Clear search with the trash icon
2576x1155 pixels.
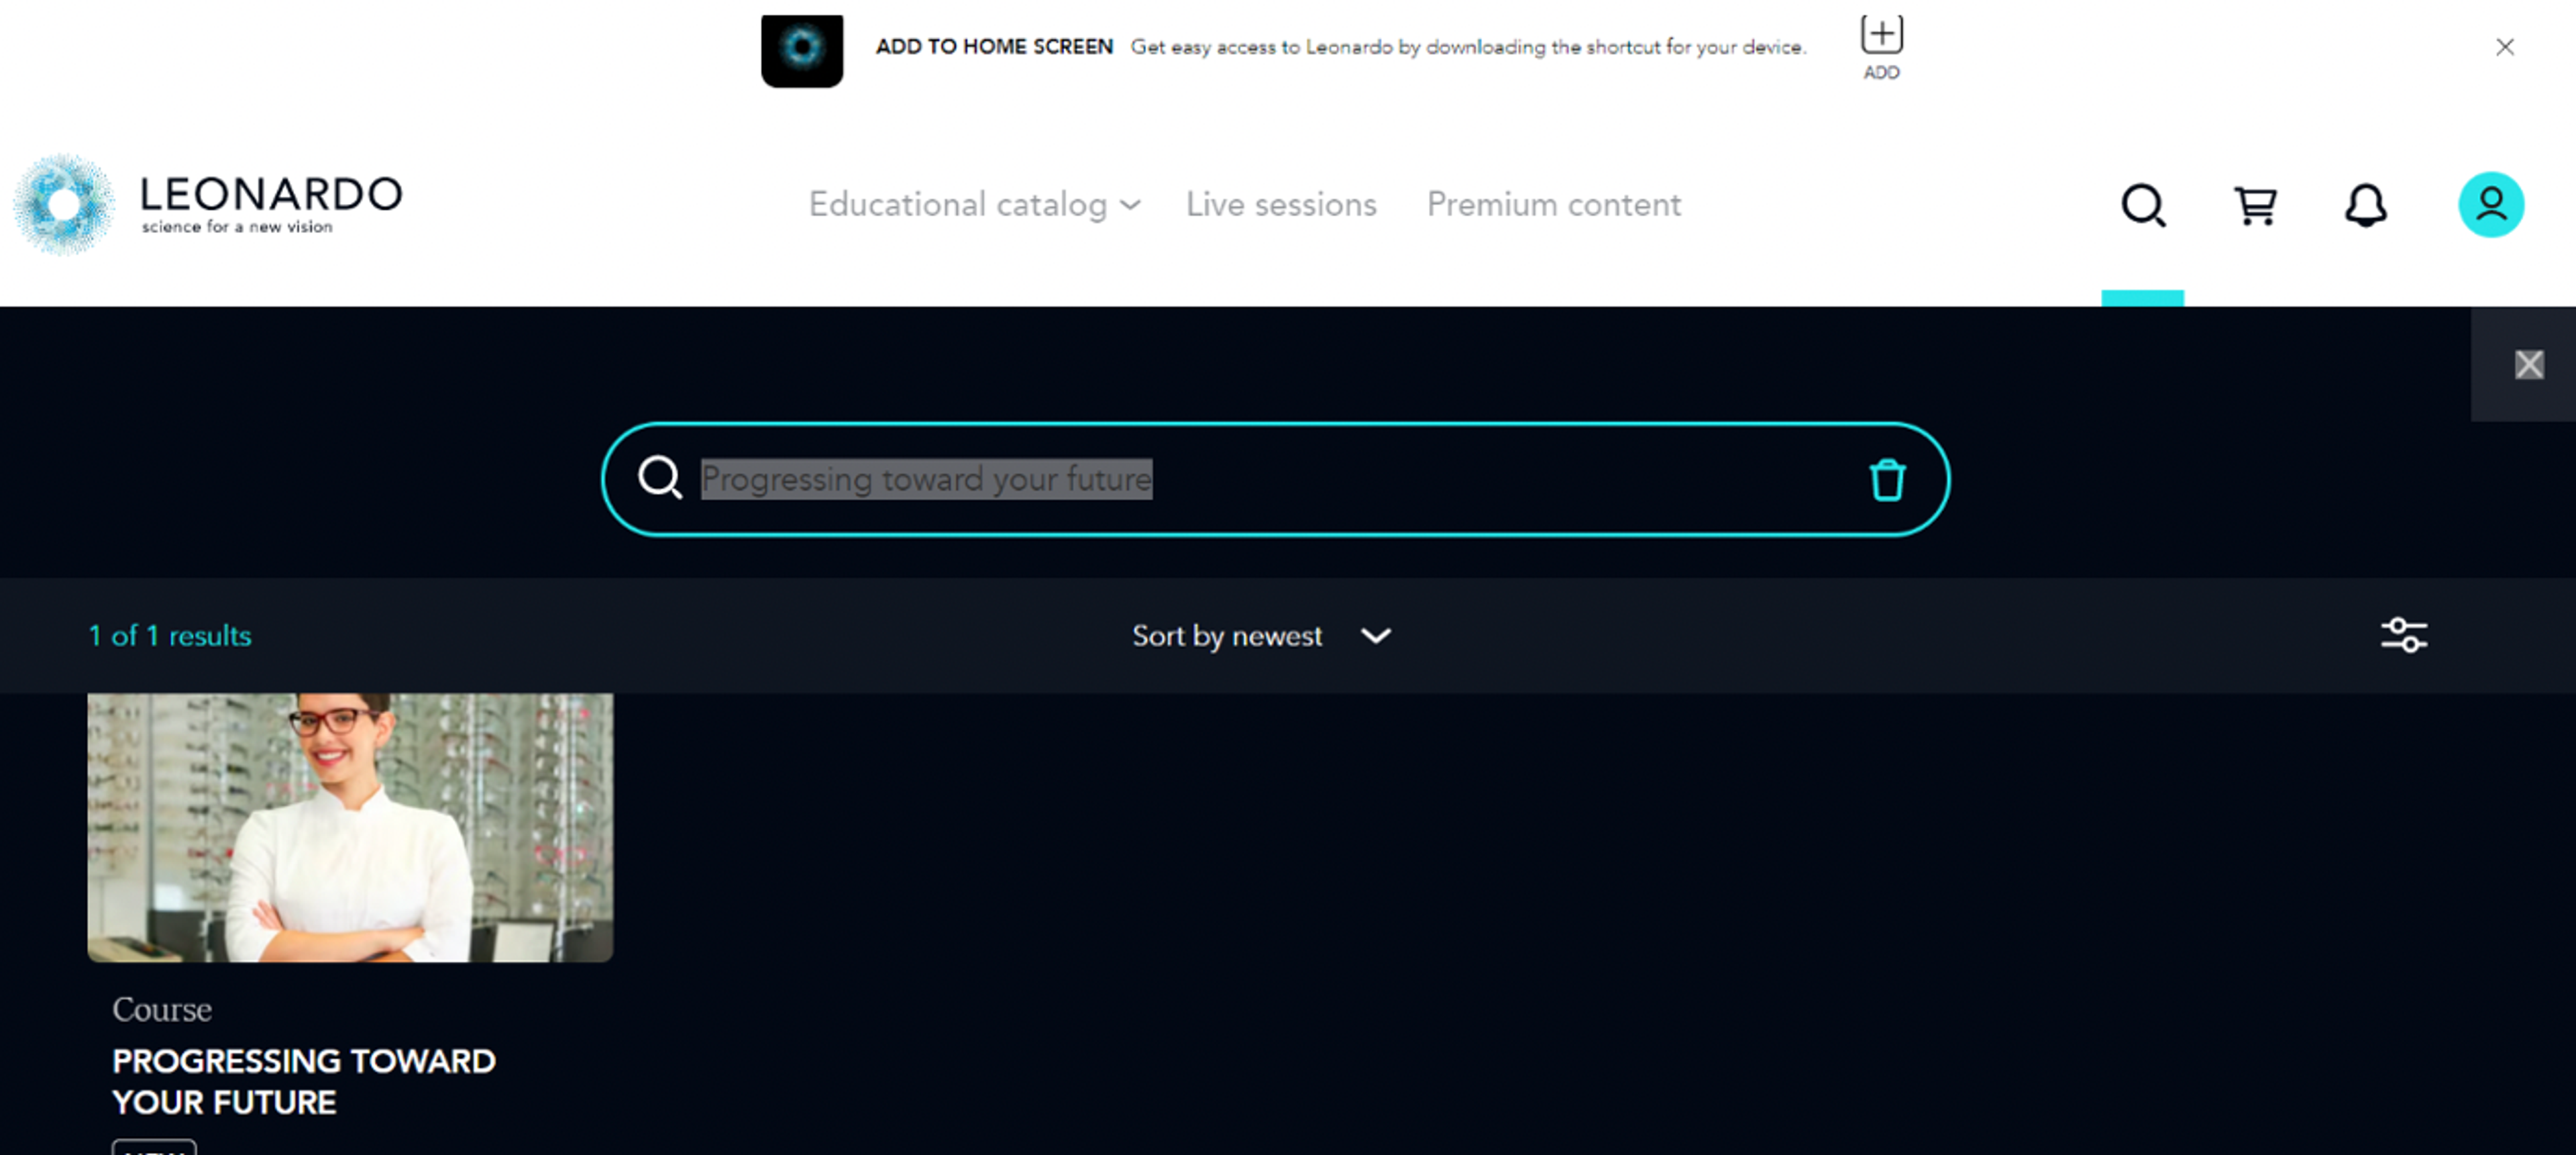[x=1886, y=480]
